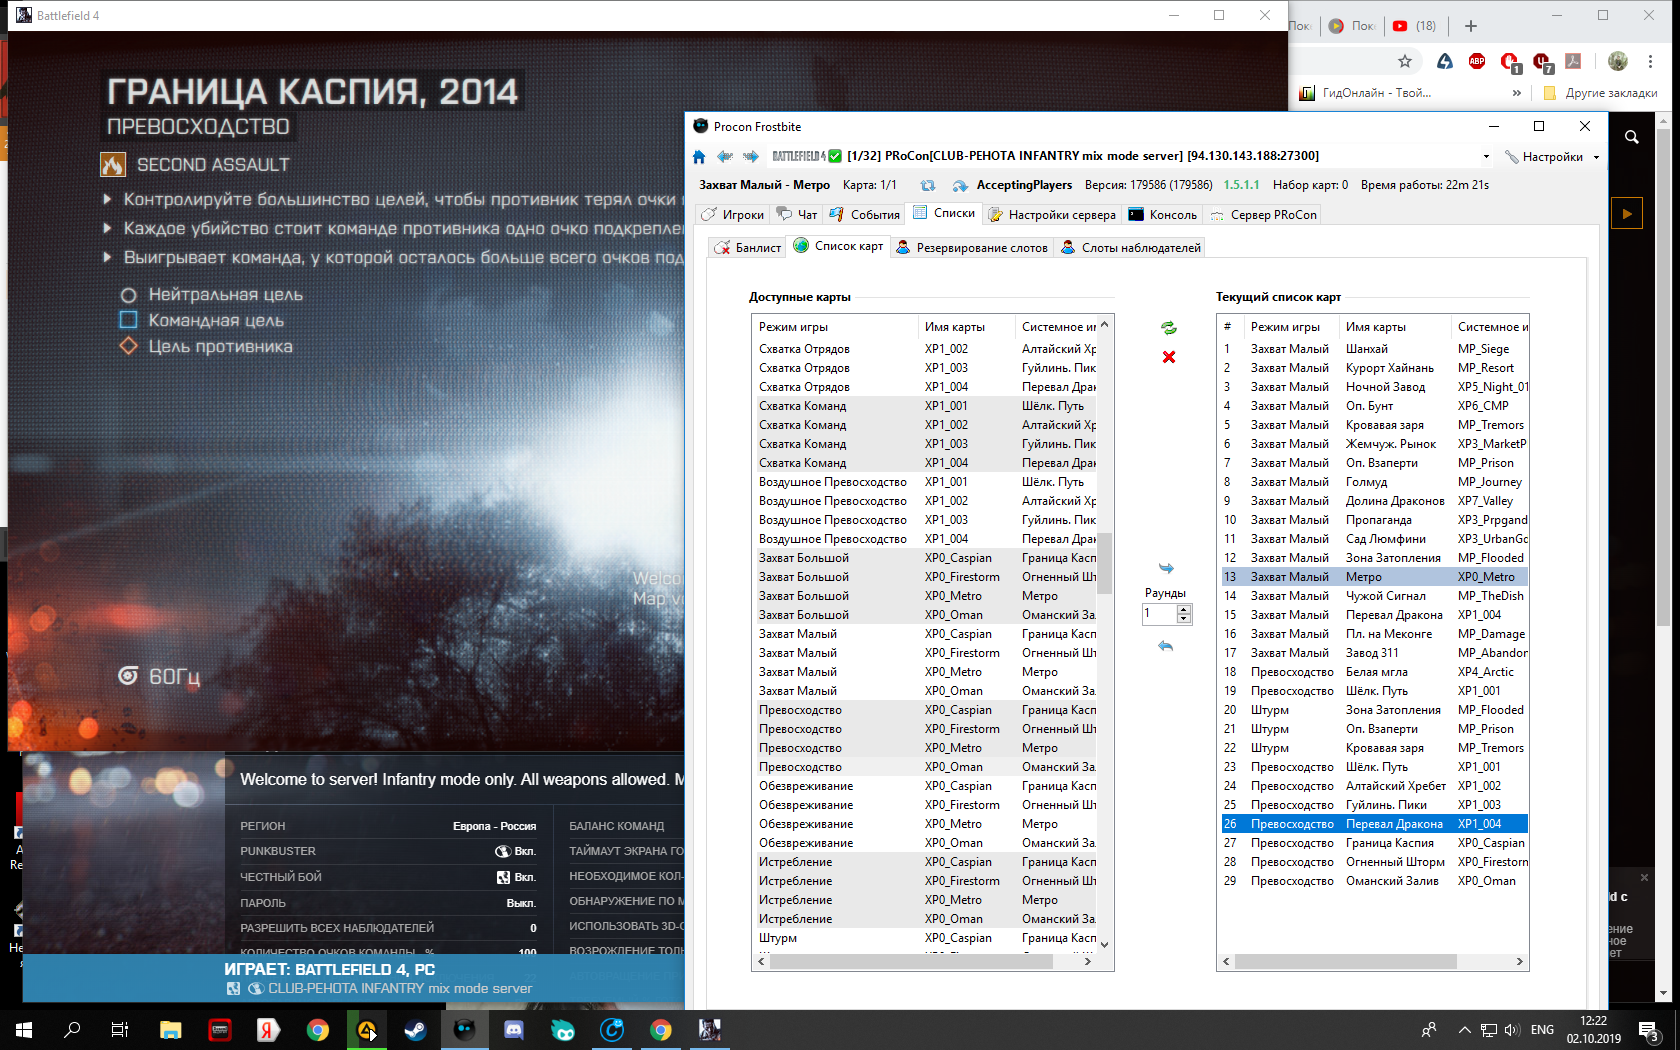Image resolution: width=1680 pixels, height=1050 pixels.
Task: Open the Windows notification center icon
Action: click(1648, 1029)
